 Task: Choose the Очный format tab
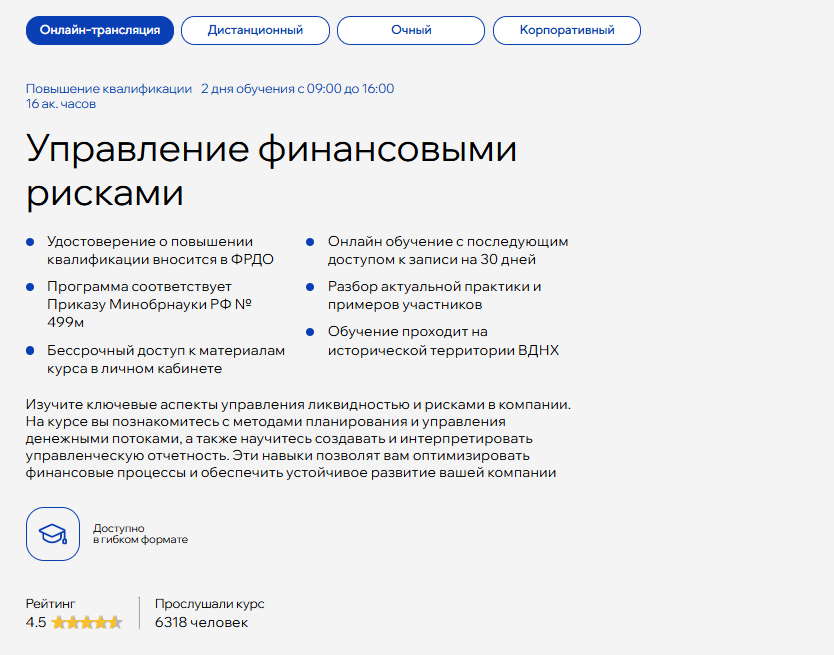click(411, 30)
